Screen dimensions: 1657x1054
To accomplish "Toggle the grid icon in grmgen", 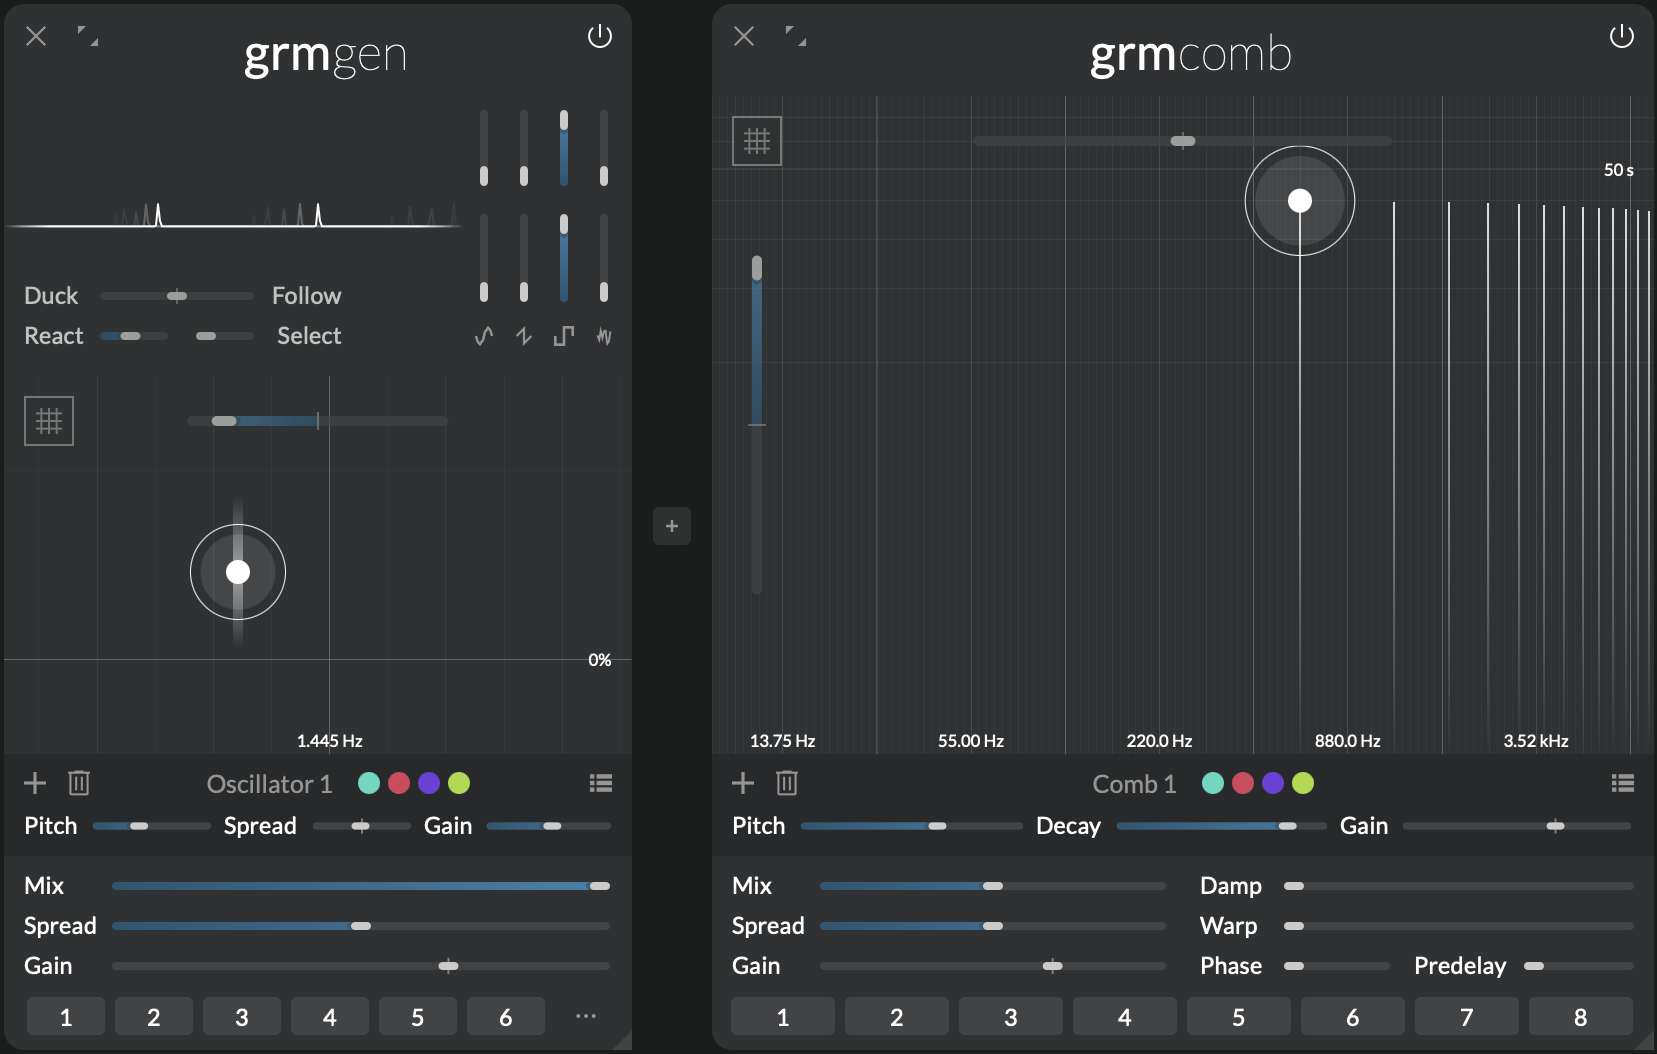I will point(49,421).
